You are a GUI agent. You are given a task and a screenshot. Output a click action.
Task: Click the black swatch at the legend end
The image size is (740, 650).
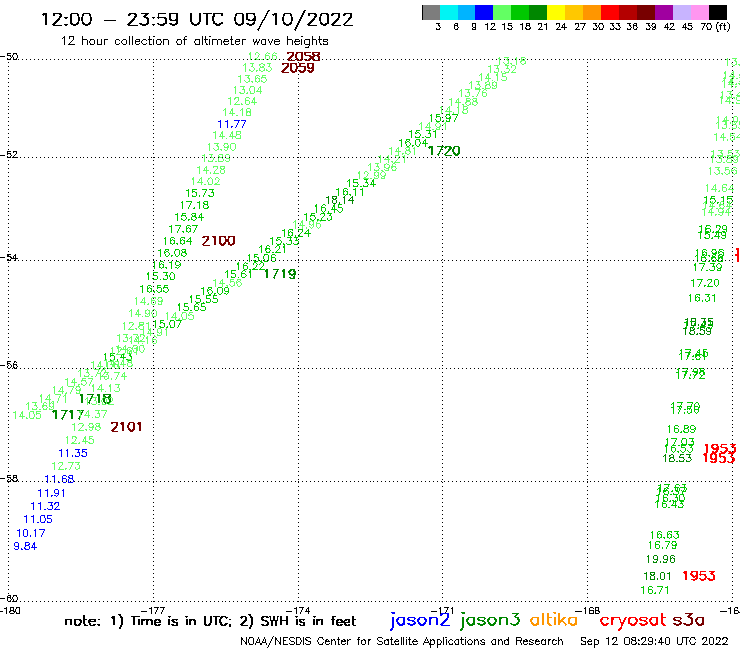tap(717, 12)
